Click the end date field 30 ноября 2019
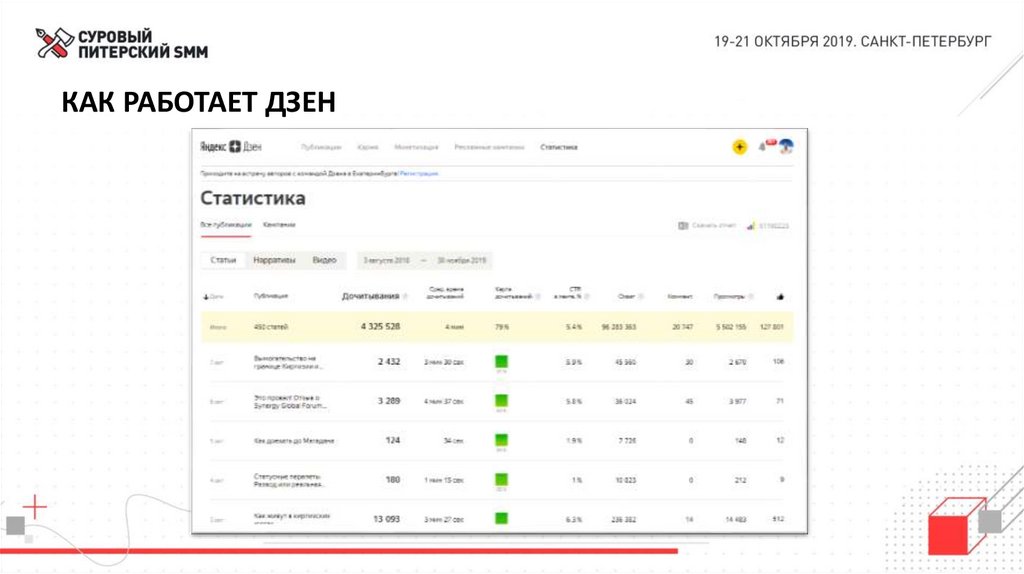The image size is (1024, 574). point(462,261)
